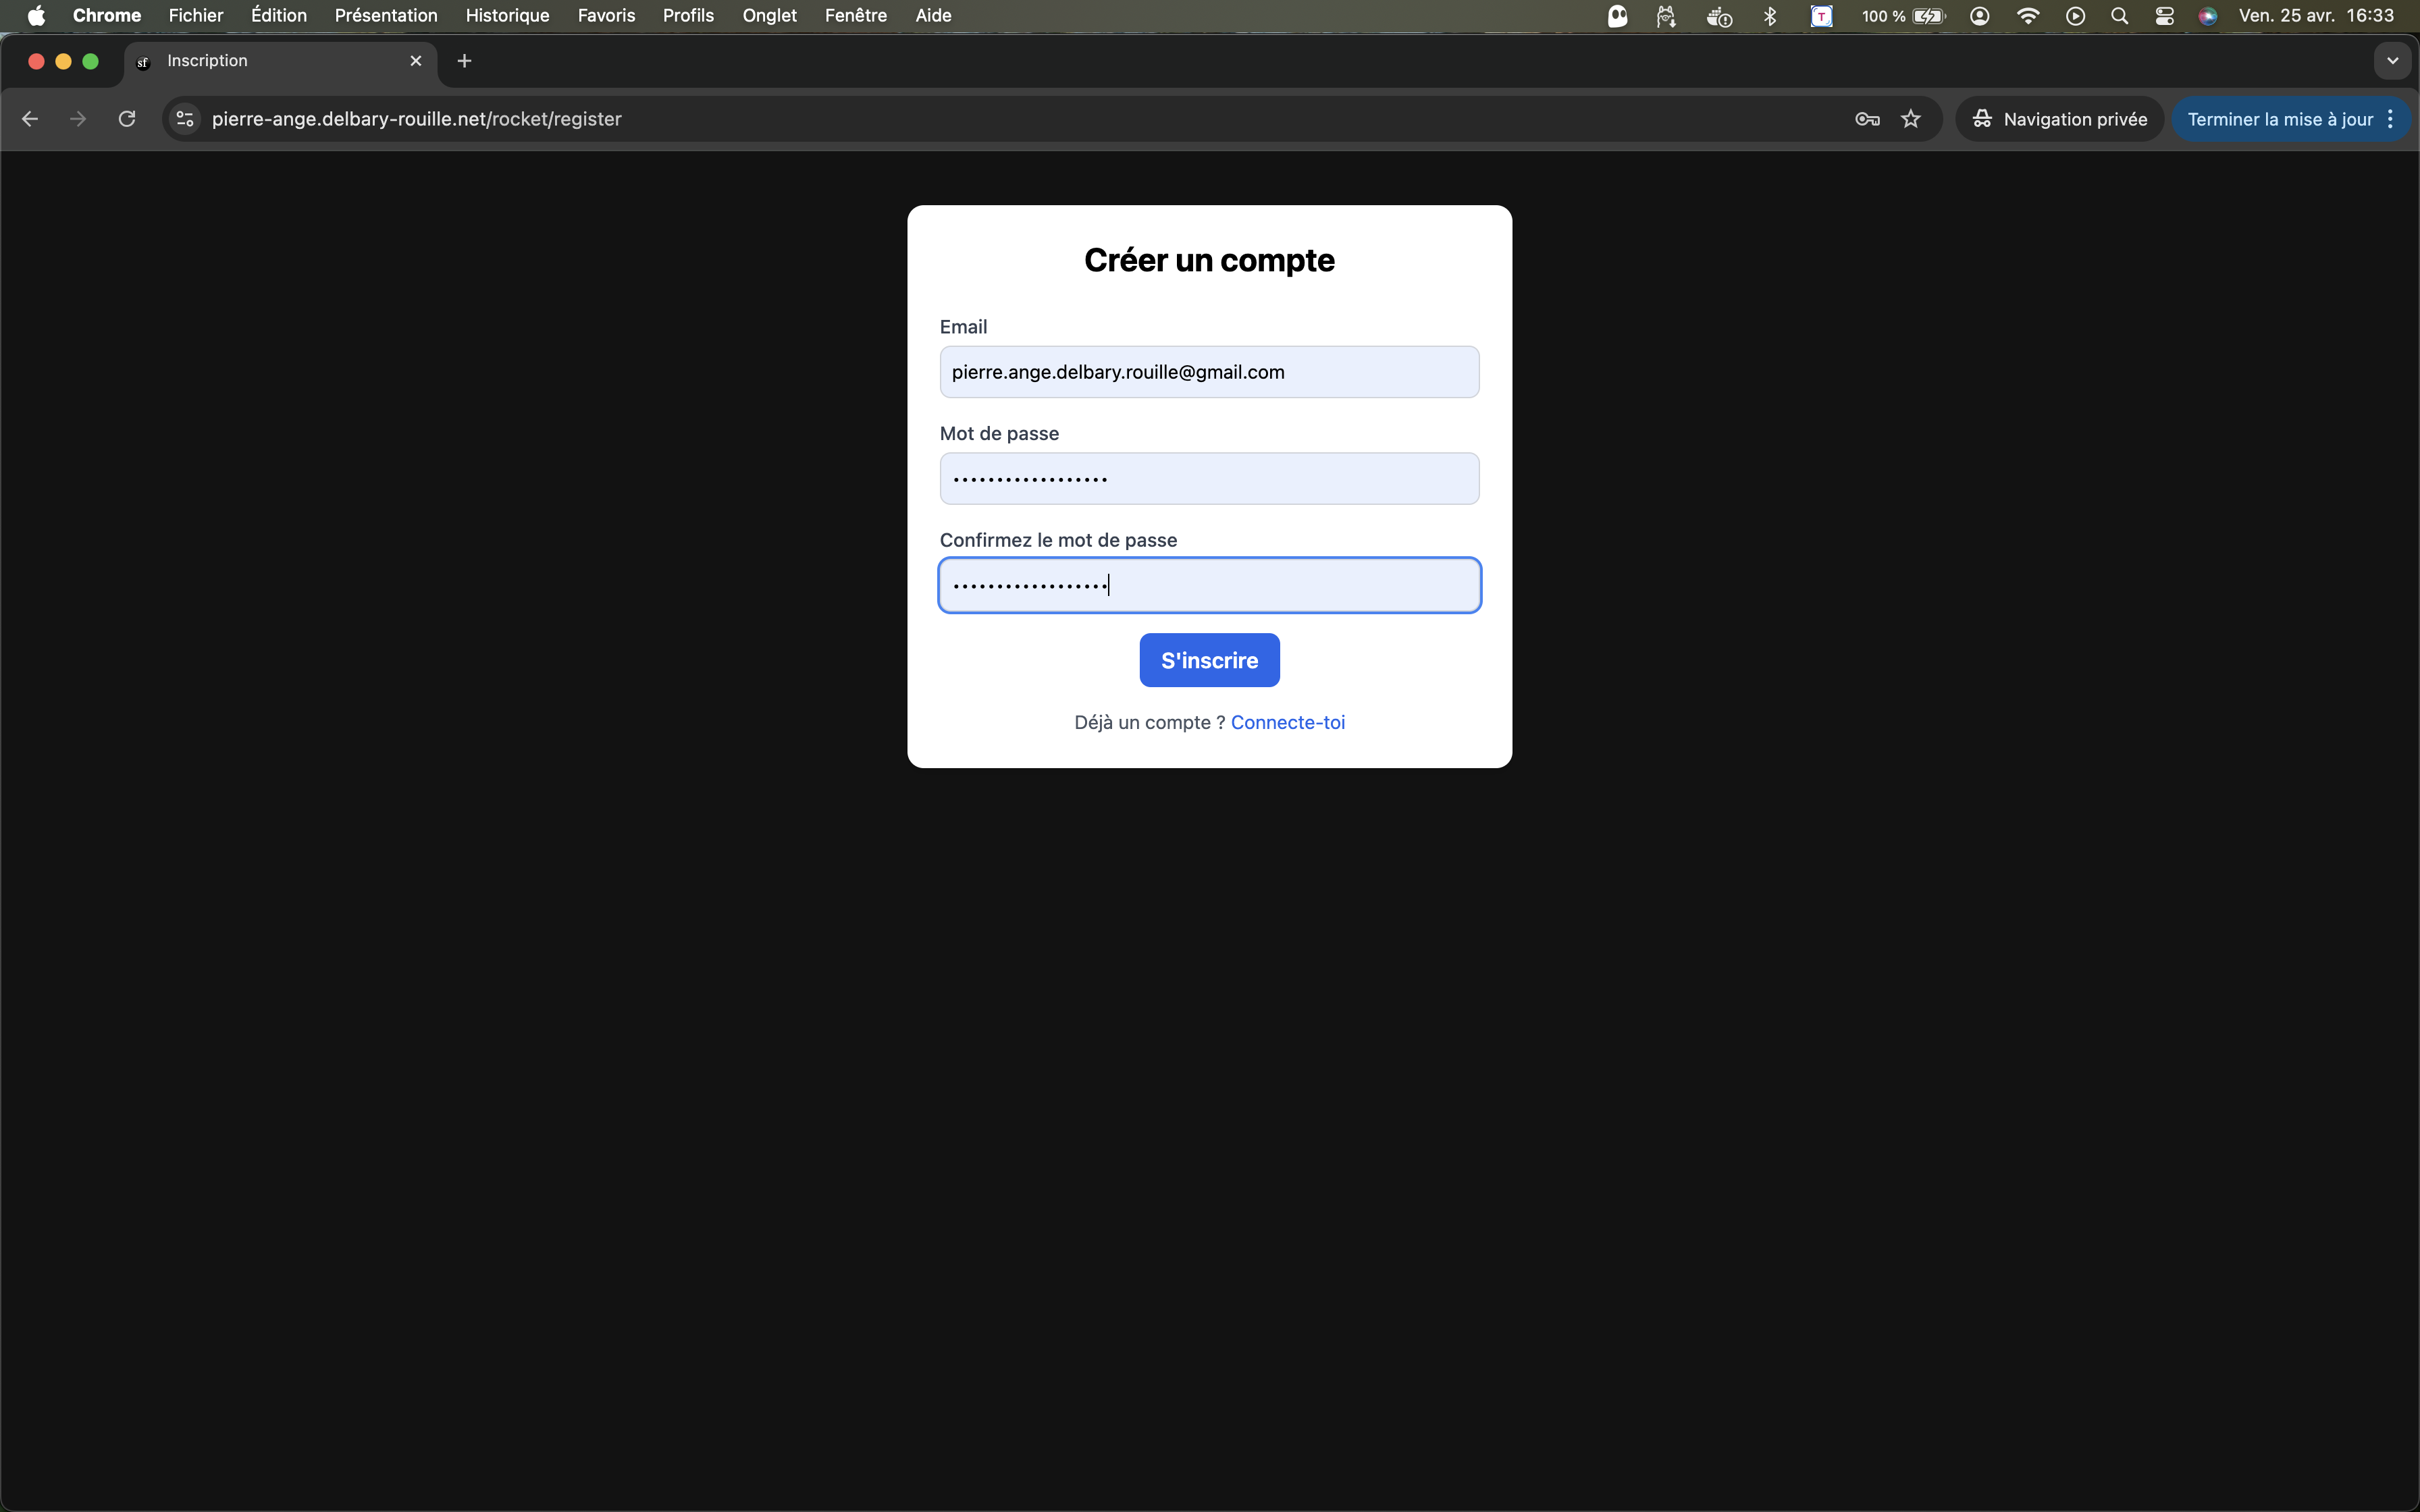2420x1512 pixels.
Task: Open site information icon in address bar
Action: pos(185,119)
